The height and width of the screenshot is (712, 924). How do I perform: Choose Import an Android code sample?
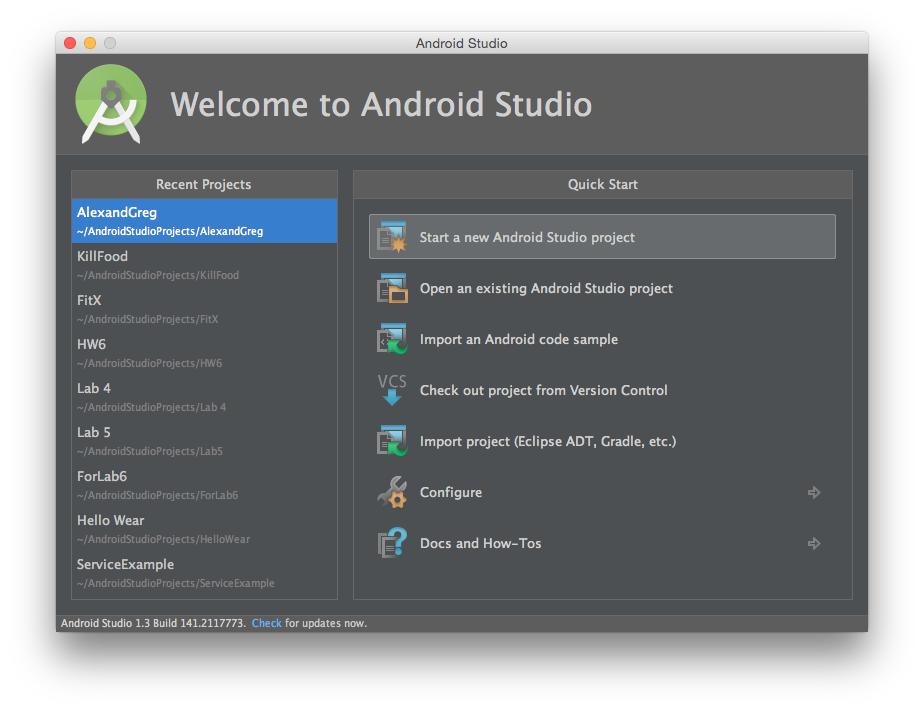point(518,339)
